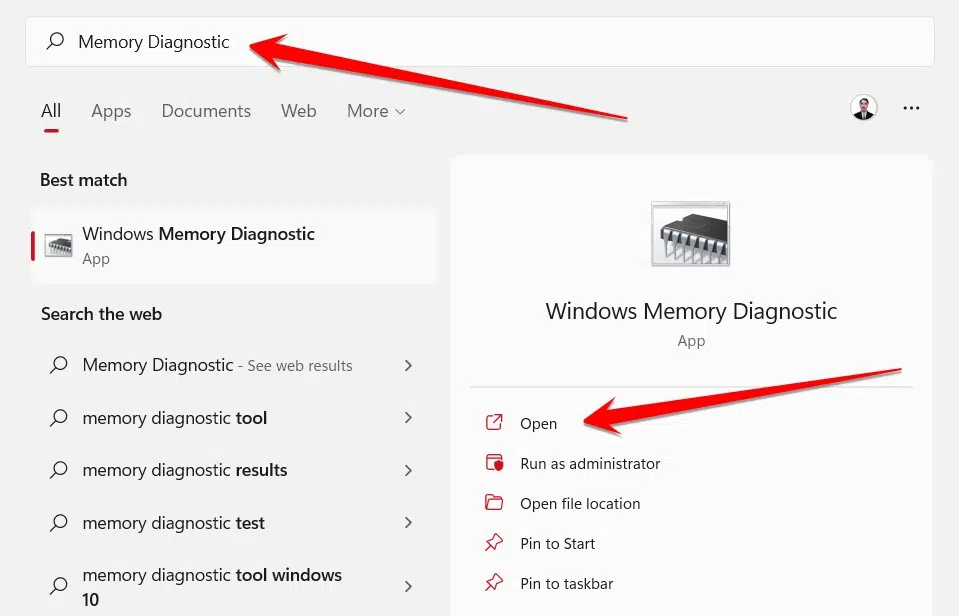Click the Run as administrator shield icon
This screenshot has height=616, width=959.
click(x=494, y=463)
